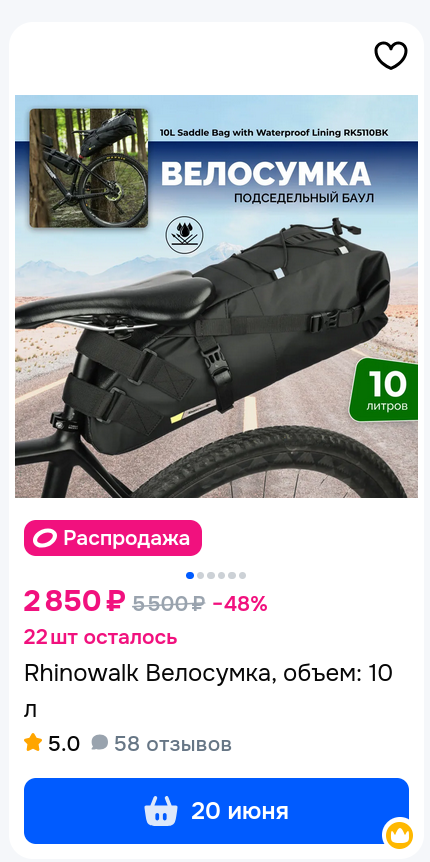Click the oval icon in the Распродажа badge

[45, 538]
